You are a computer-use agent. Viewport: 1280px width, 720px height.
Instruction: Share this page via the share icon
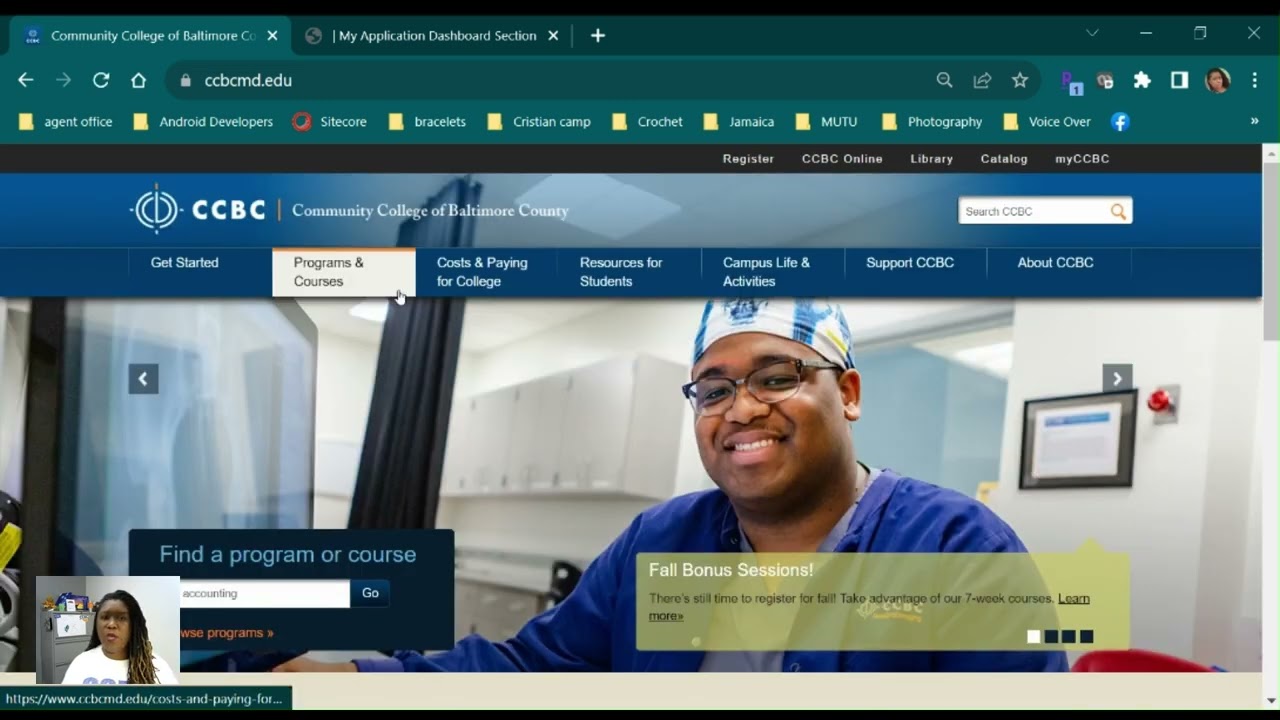[982, 80]
